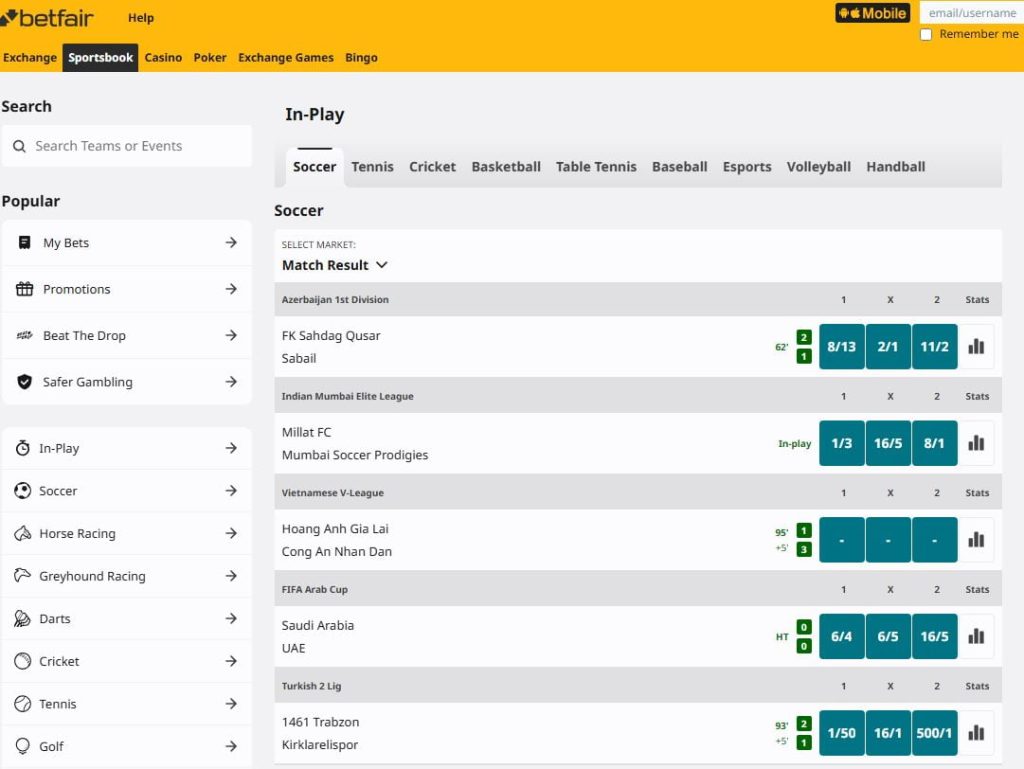Bet 16/5 on UAE
Viewport: 1024px width, 769px height.
pyautogui.click(x=935, y=636)
